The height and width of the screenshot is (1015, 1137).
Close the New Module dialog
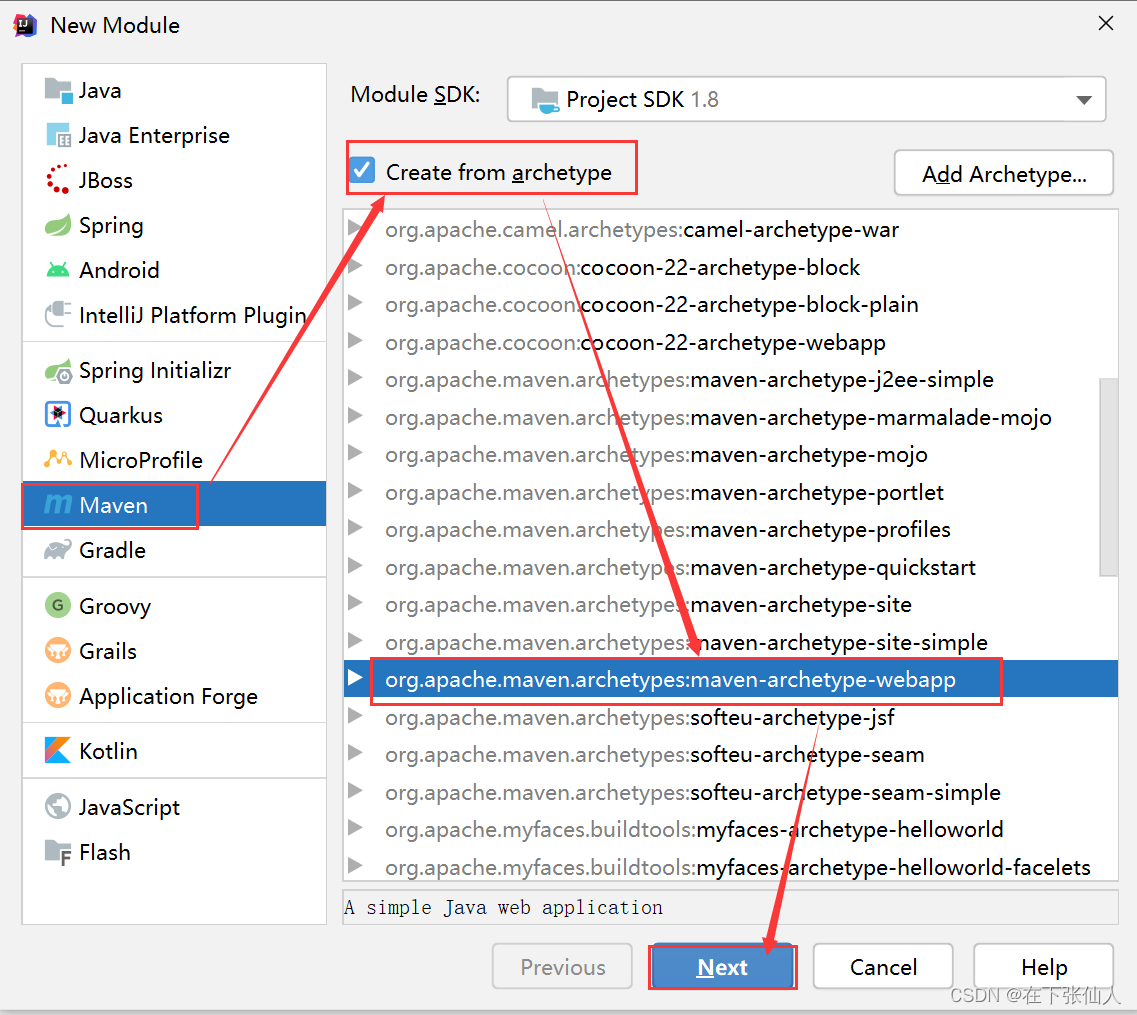point(1105,24)
